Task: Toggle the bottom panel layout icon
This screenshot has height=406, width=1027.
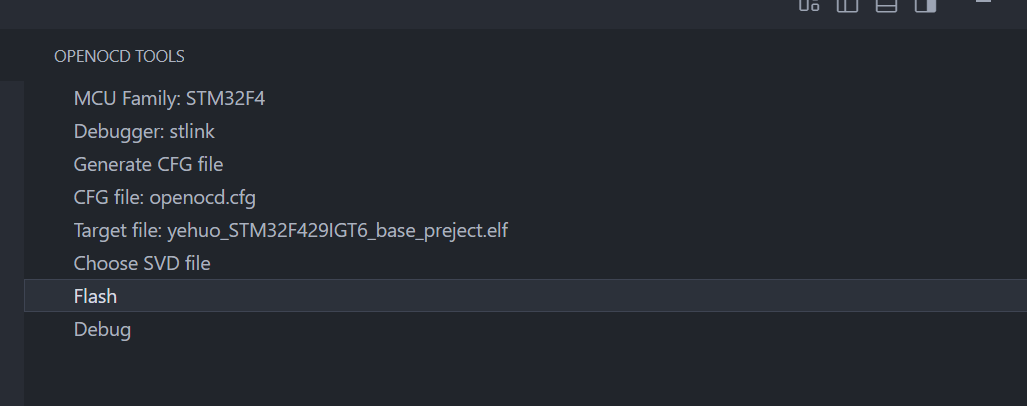Action: [x=886, y=5]
